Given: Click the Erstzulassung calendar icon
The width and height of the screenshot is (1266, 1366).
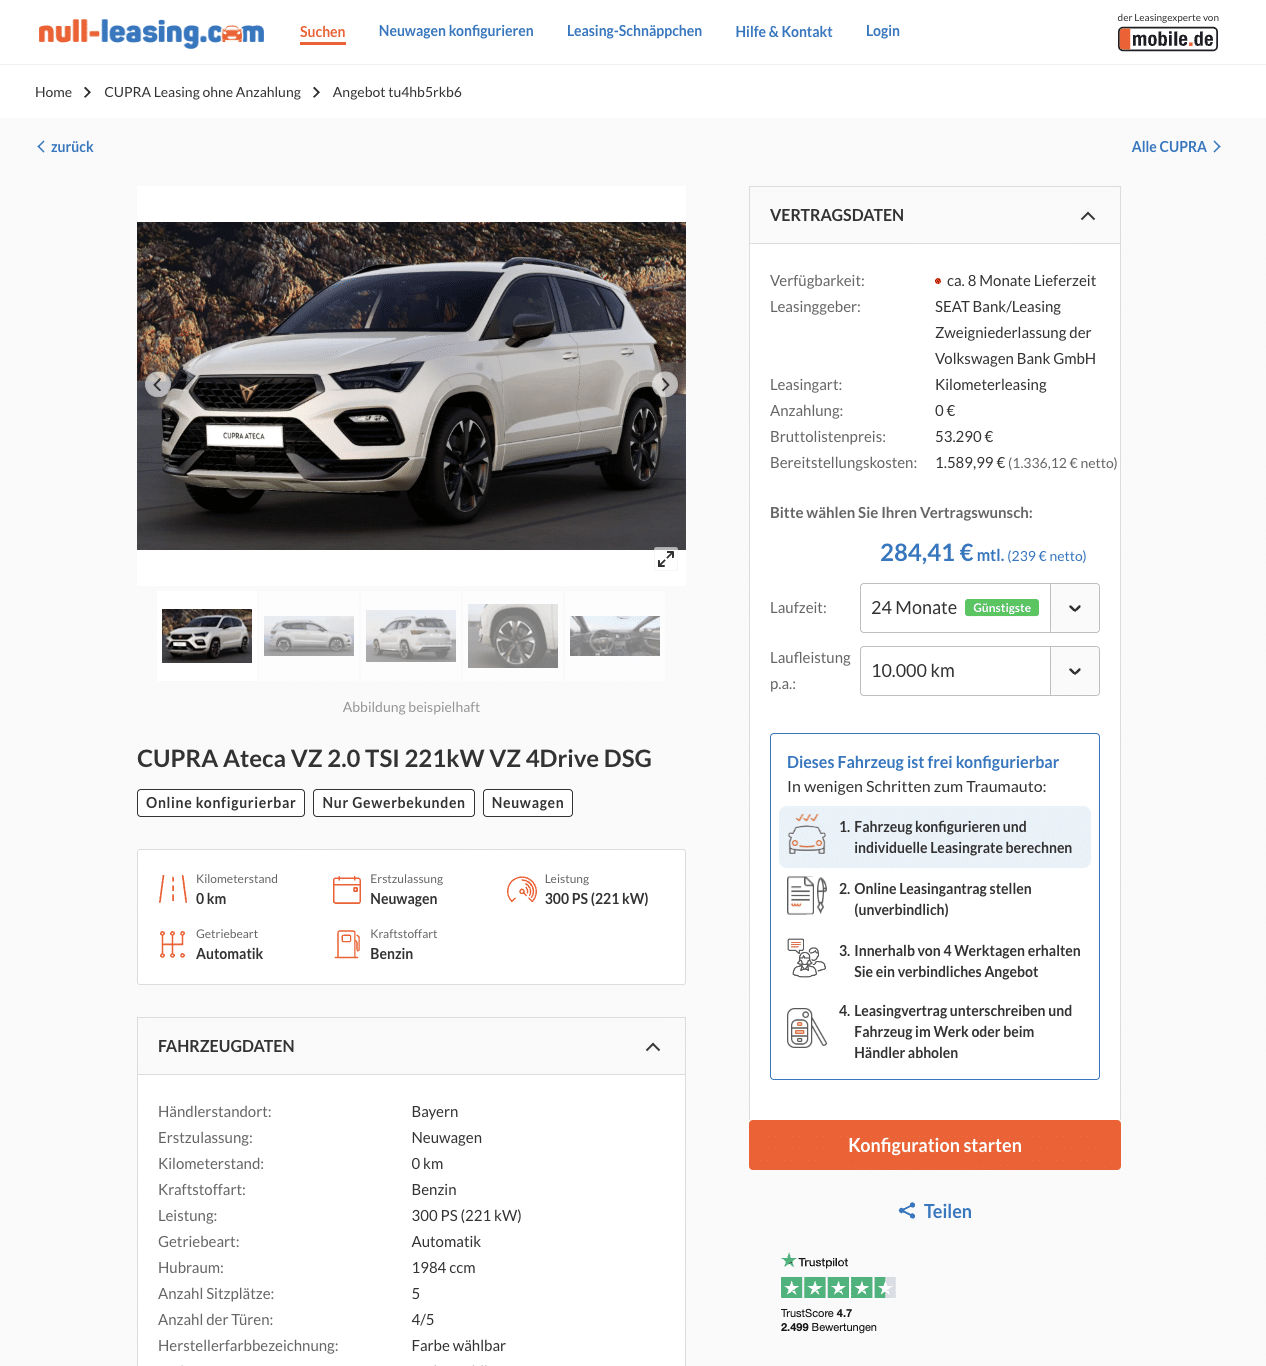Looking at the screenshot, I should 347,889.
